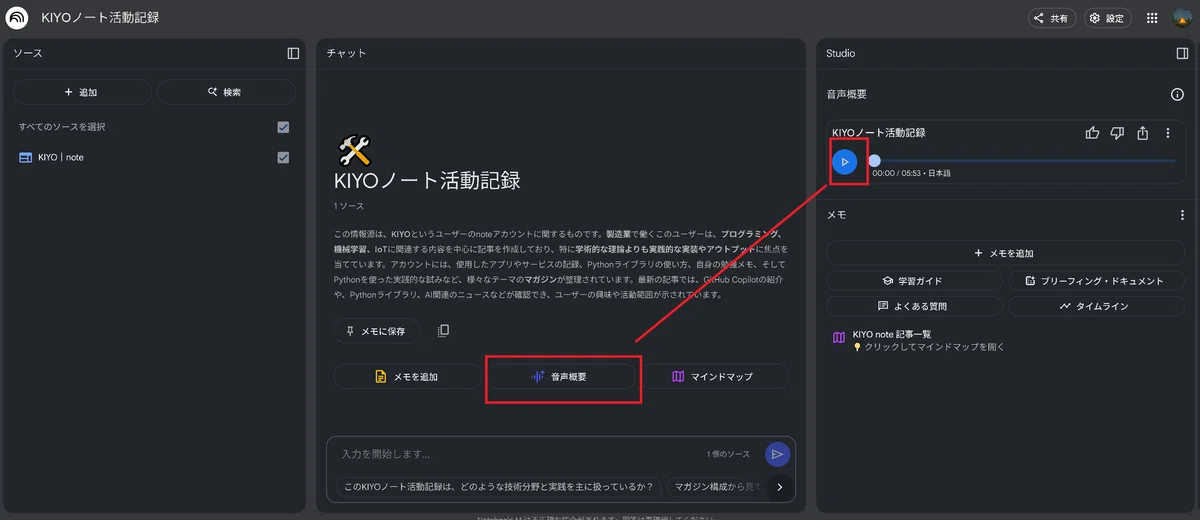Like the audio overview with thumbs up

click(1093, 133)
